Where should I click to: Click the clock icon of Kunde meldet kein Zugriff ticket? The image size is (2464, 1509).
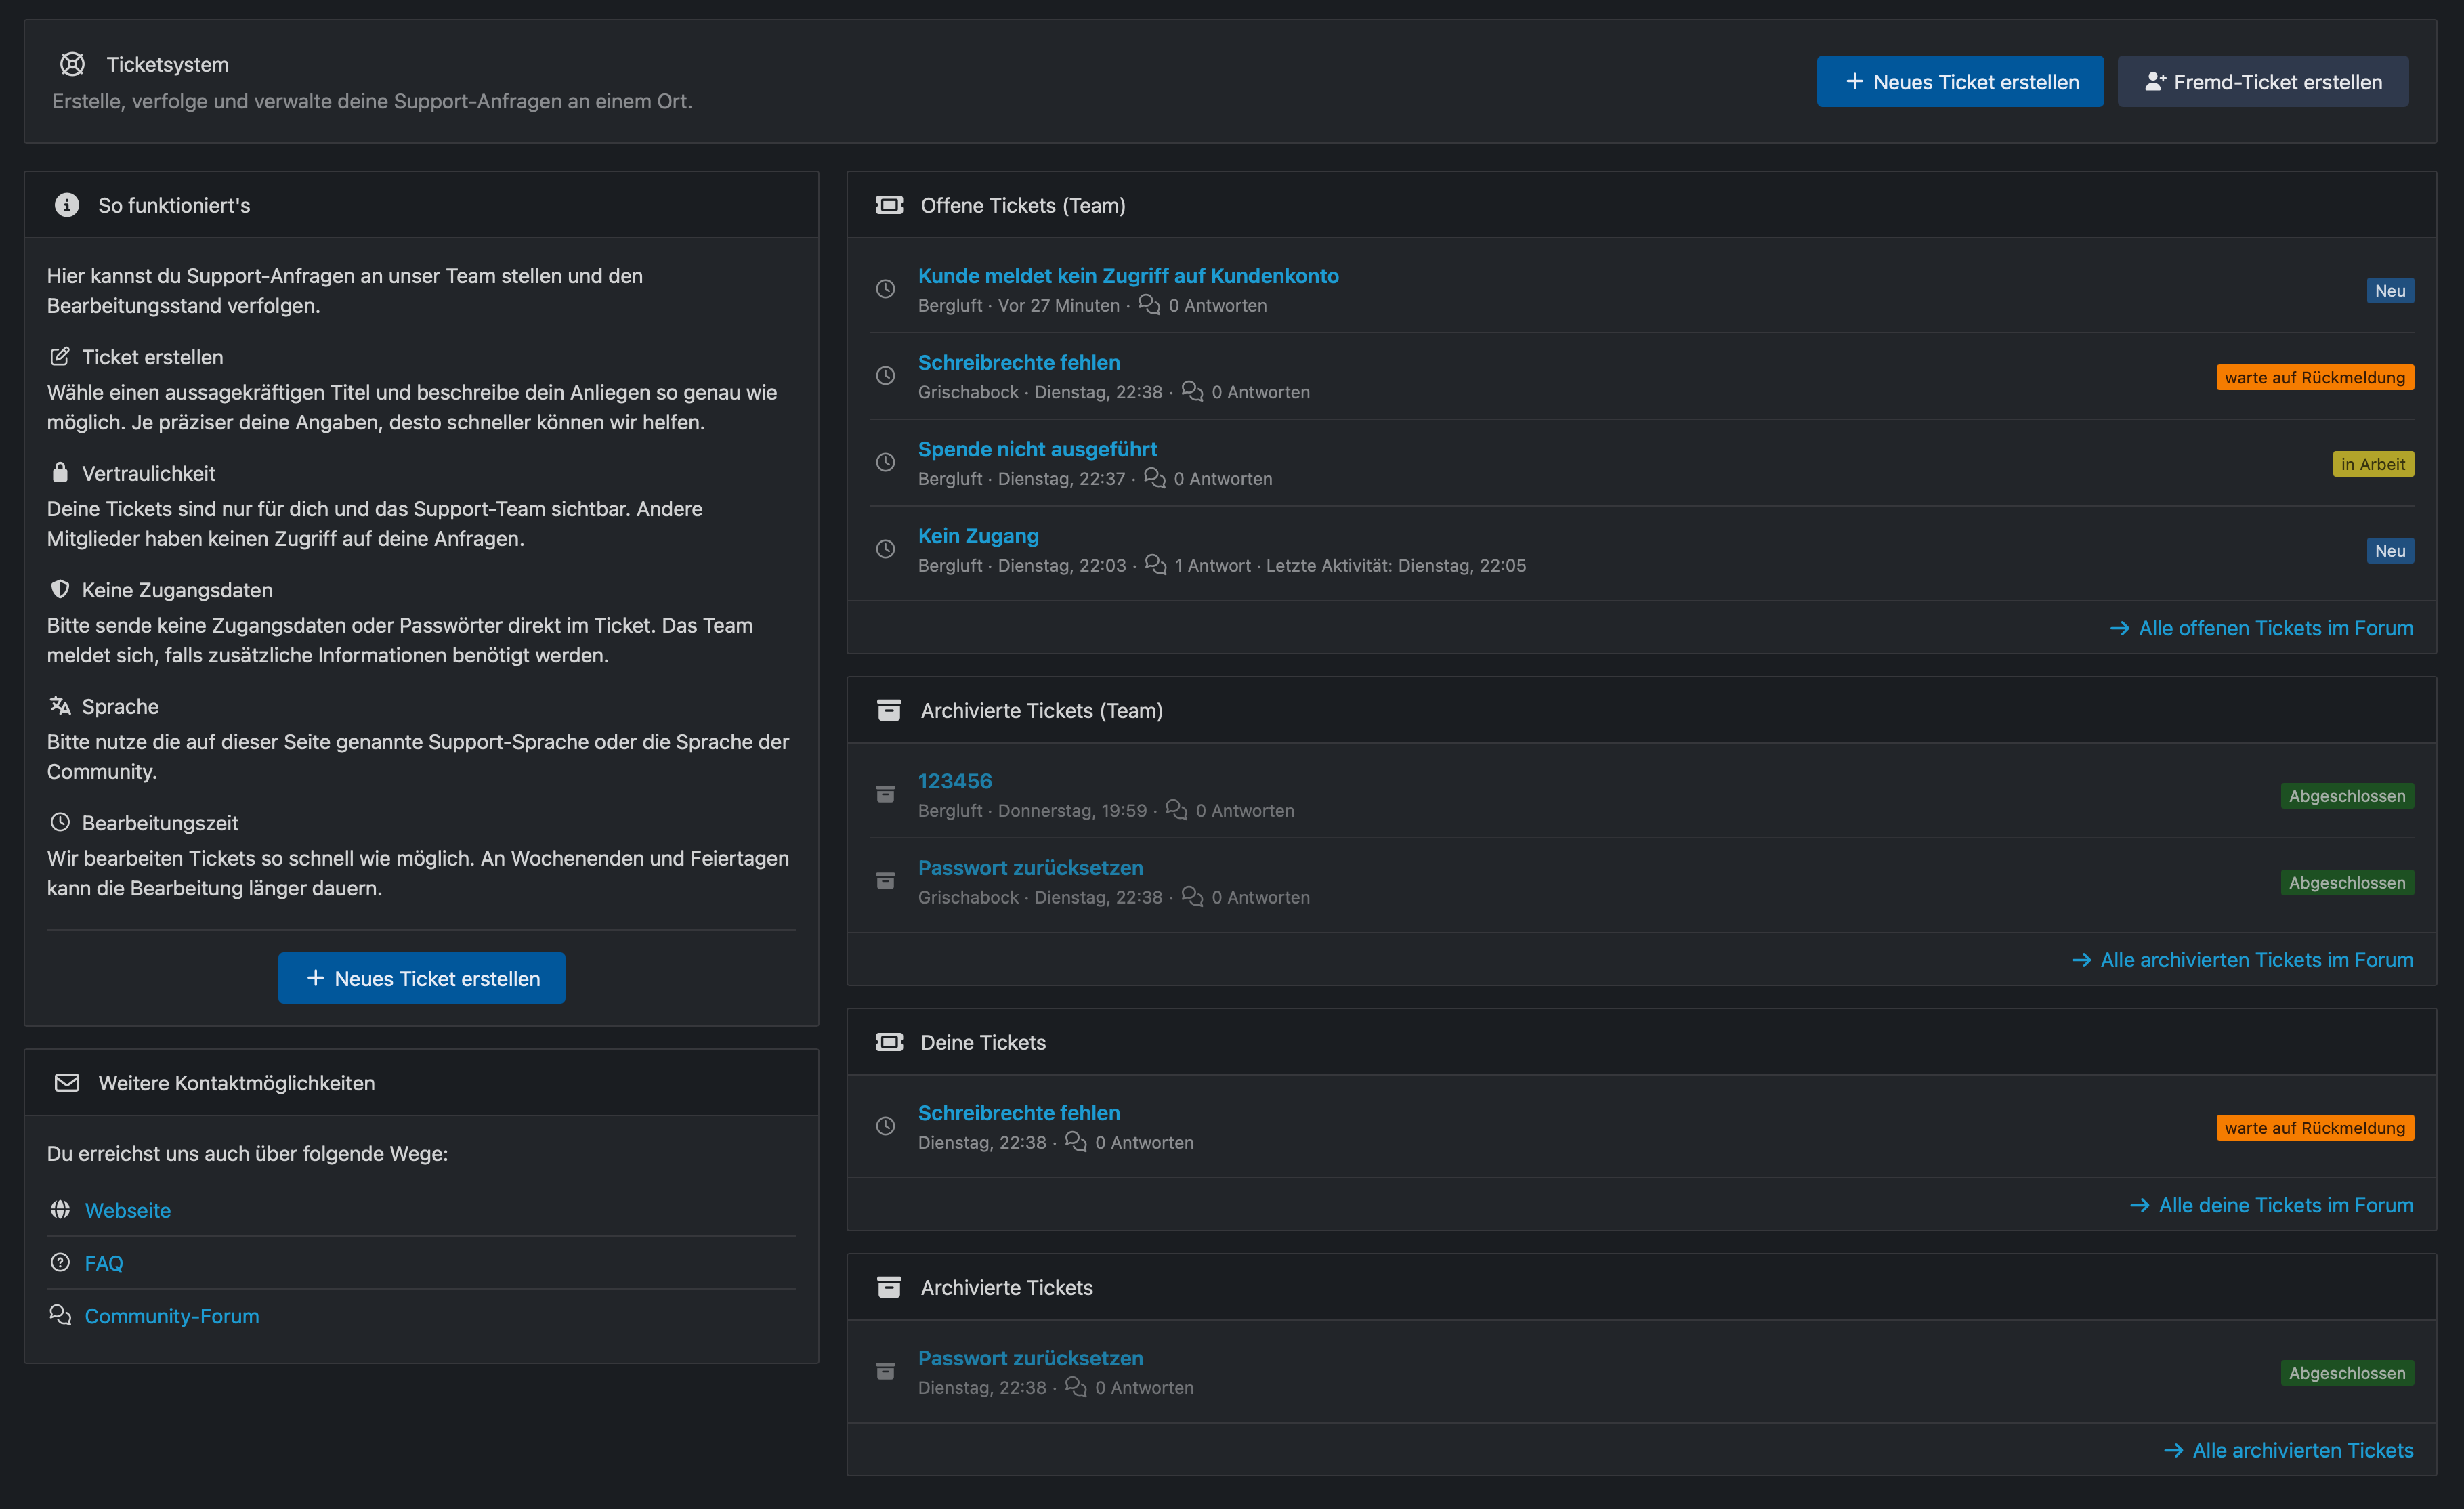tap(885, 289)
